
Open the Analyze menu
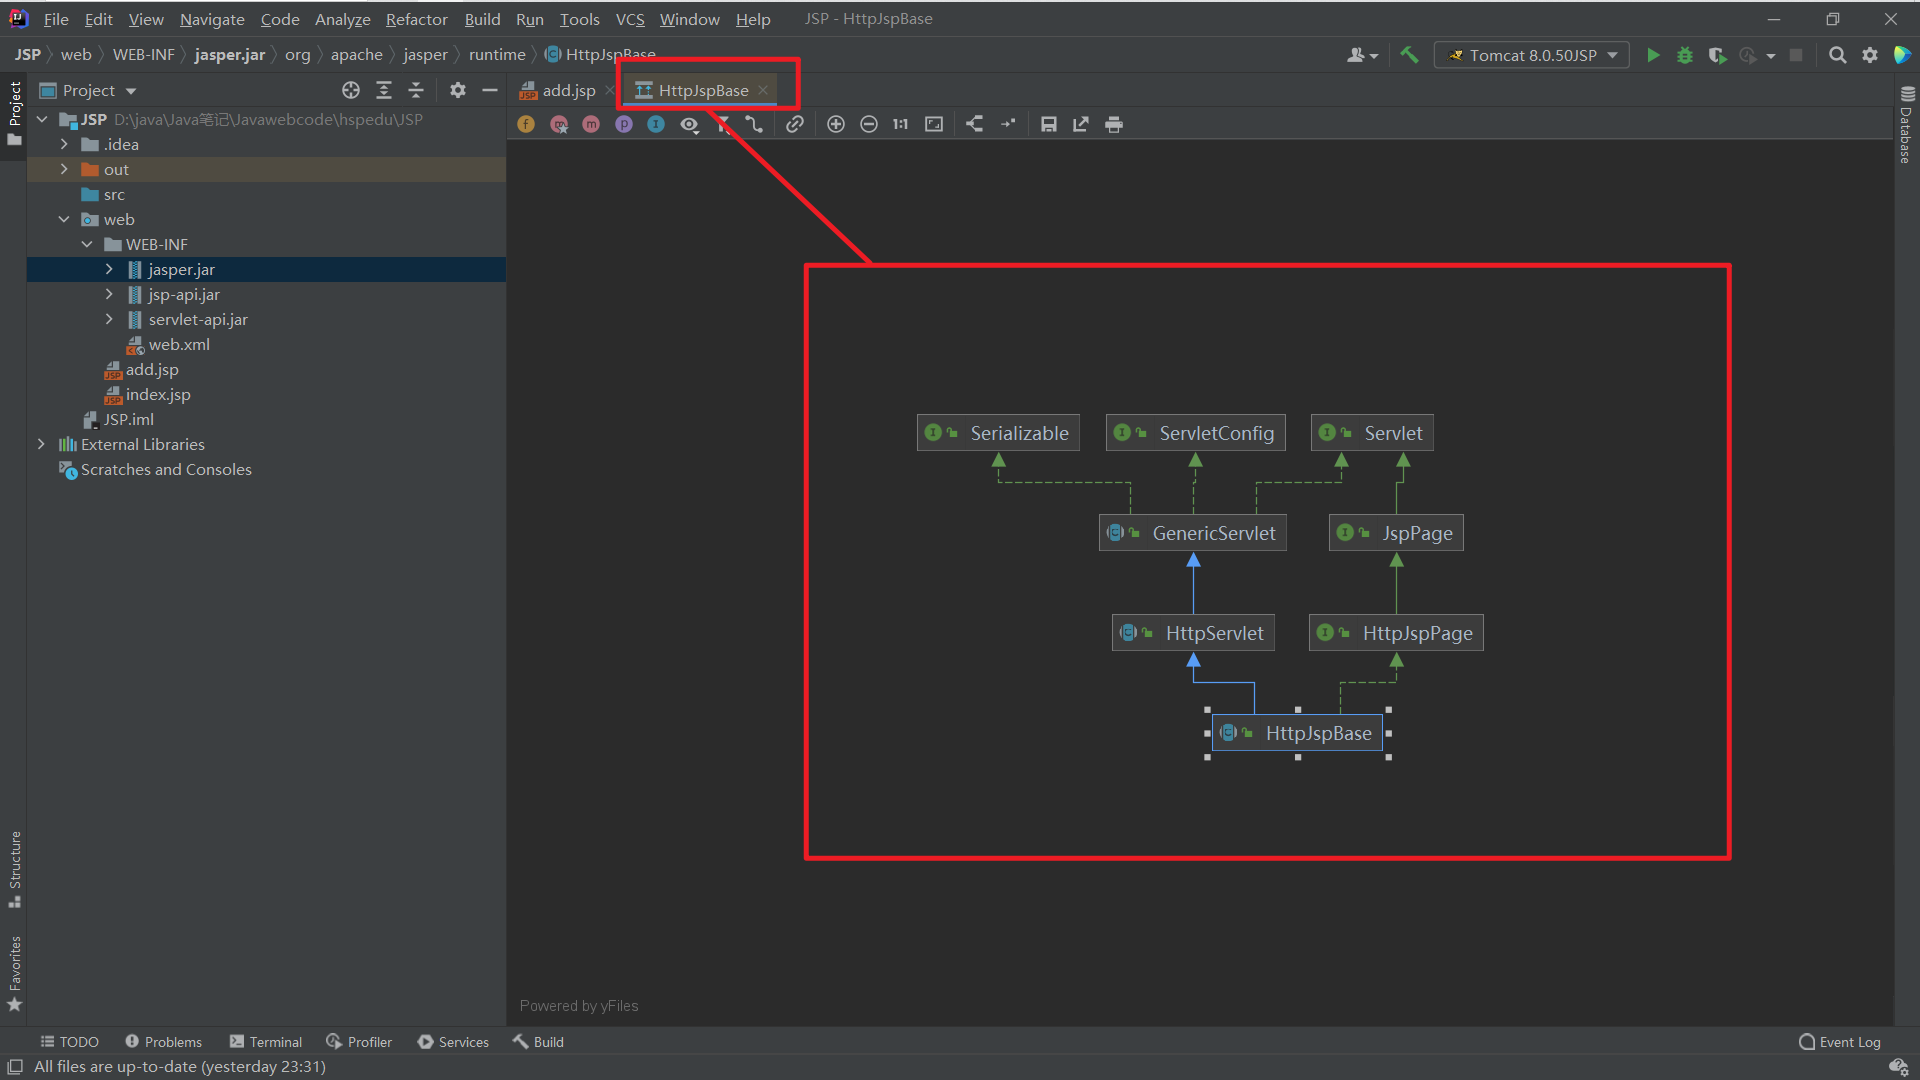click(x=342, y=19)
